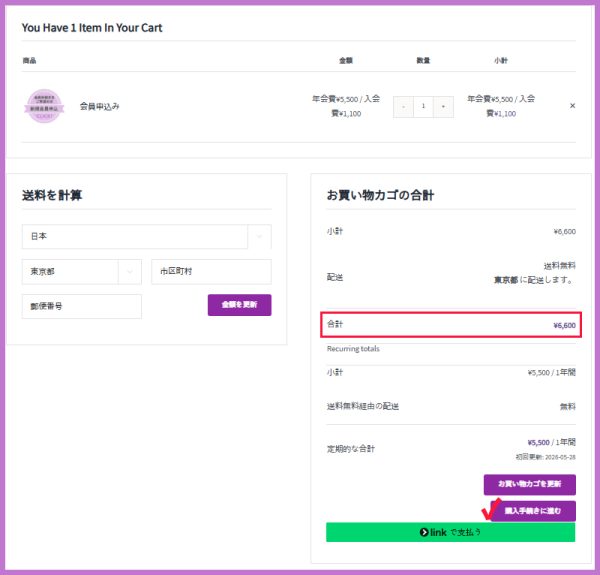Click the 定期的な合計 ¥5,500 amount
Screen dimensions: 600x575
tap(541, 443)
